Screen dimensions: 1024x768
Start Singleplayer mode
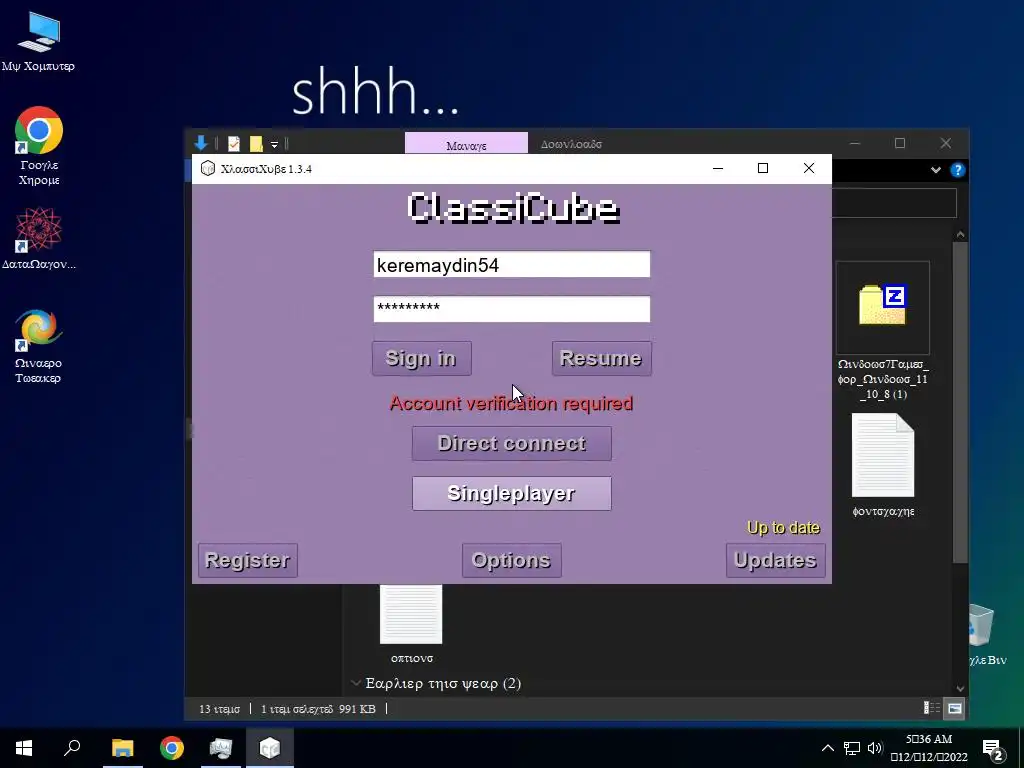click(511, 493)
